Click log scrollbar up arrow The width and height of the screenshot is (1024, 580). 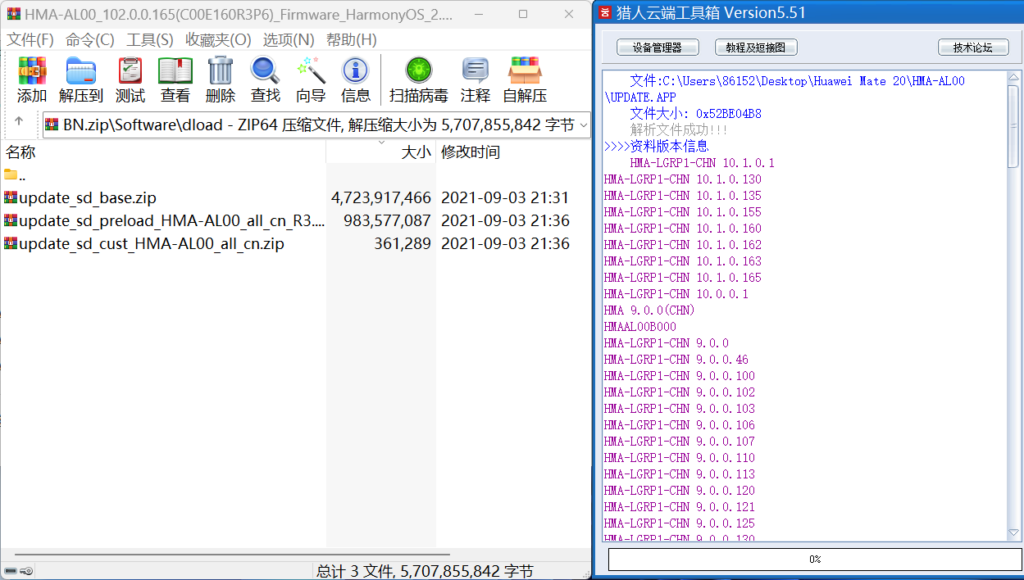pyautogui.click(x=1014, y=77)
